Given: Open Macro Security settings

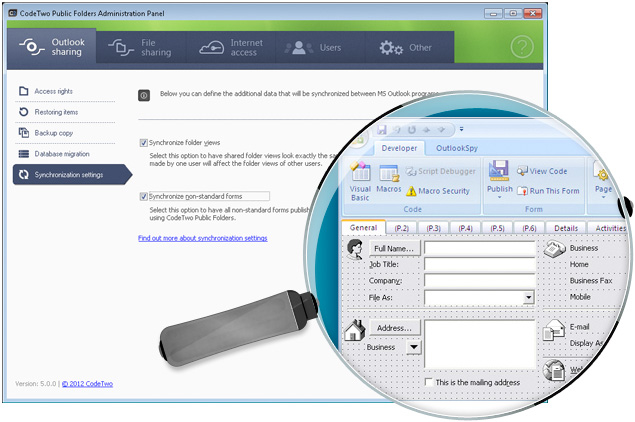Looking at the screenshot, I should click(438, 191).
